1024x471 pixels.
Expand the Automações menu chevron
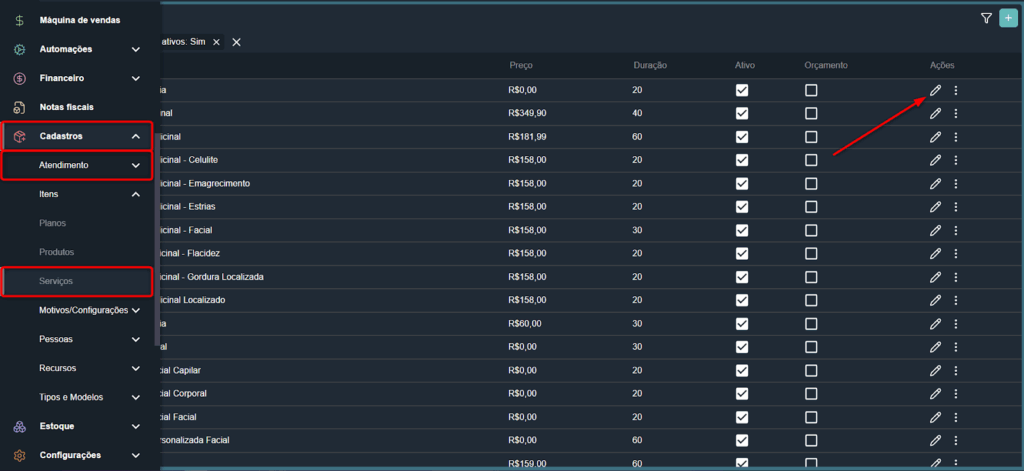136,49
